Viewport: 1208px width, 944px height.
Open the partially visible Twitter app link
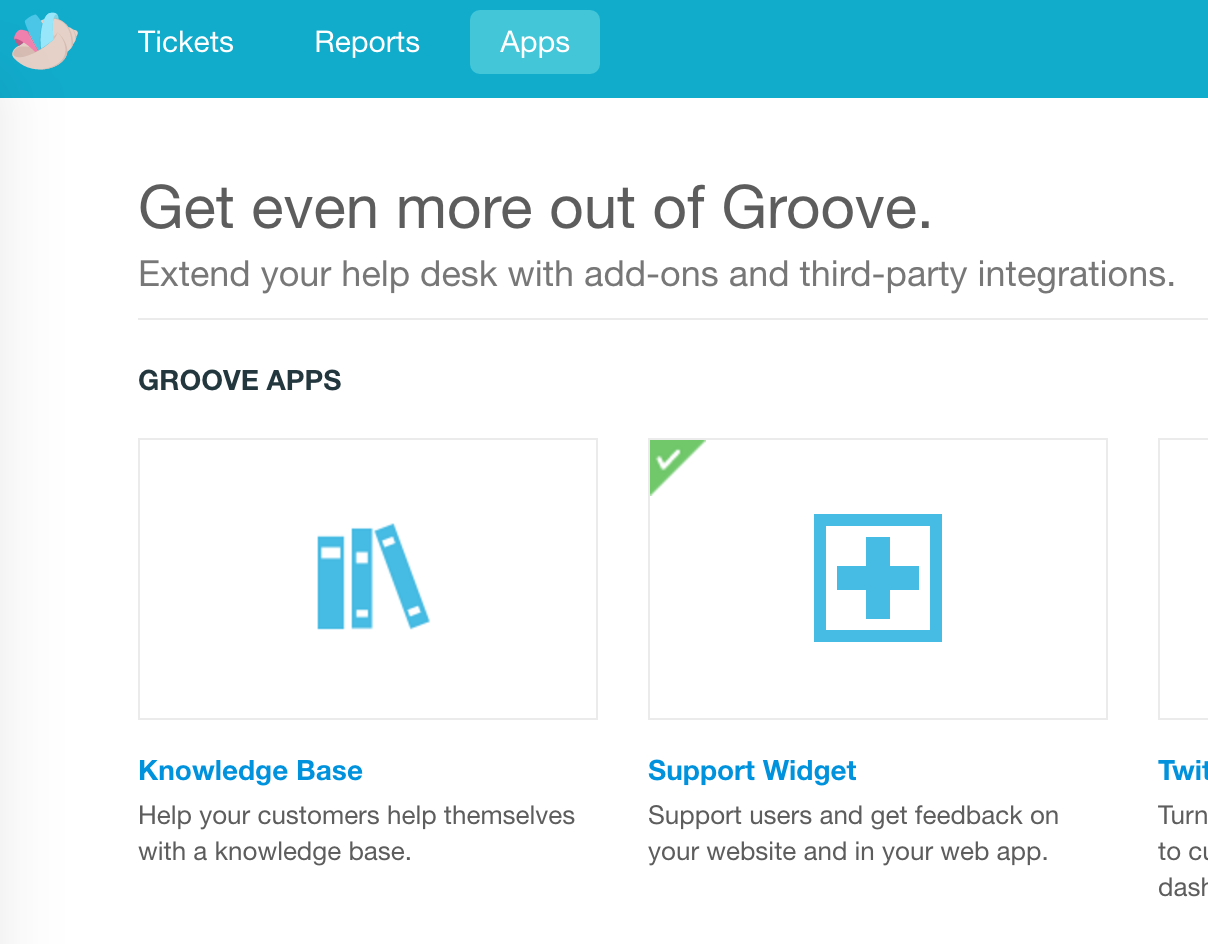[x=1183, y=771]
